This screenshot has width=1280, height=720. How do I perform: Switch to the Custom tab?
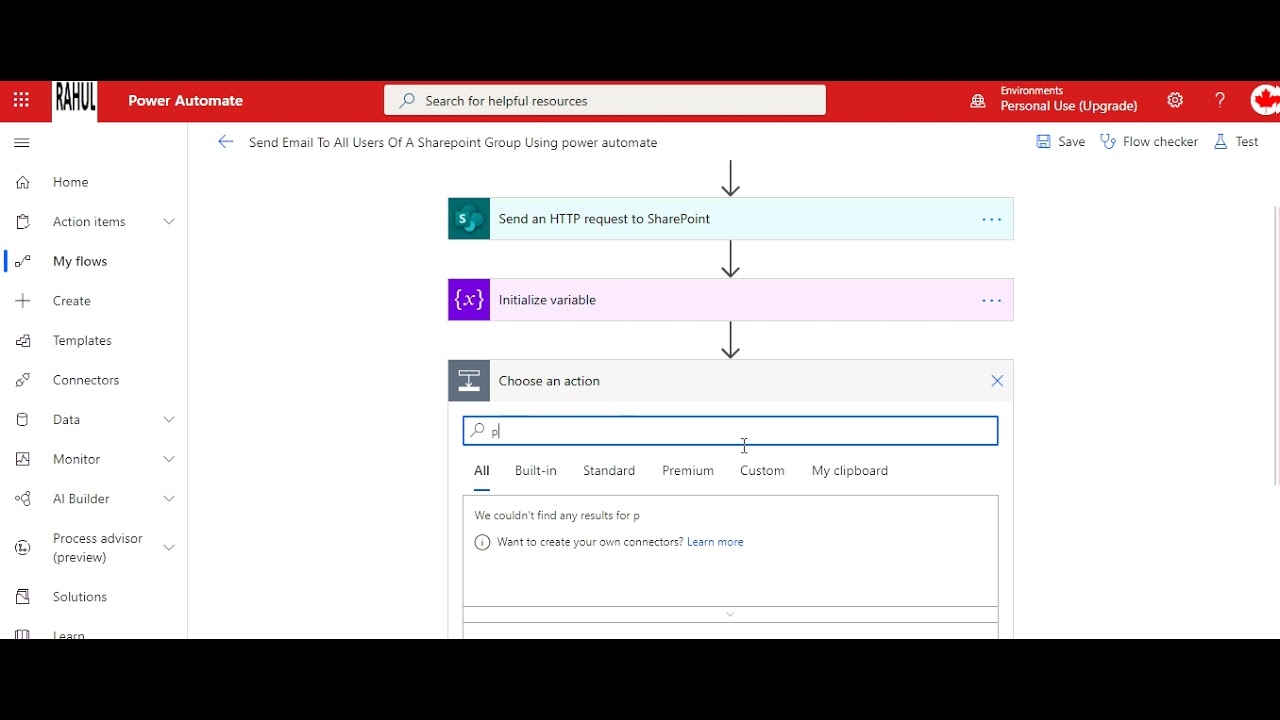(x=762, y=471)
